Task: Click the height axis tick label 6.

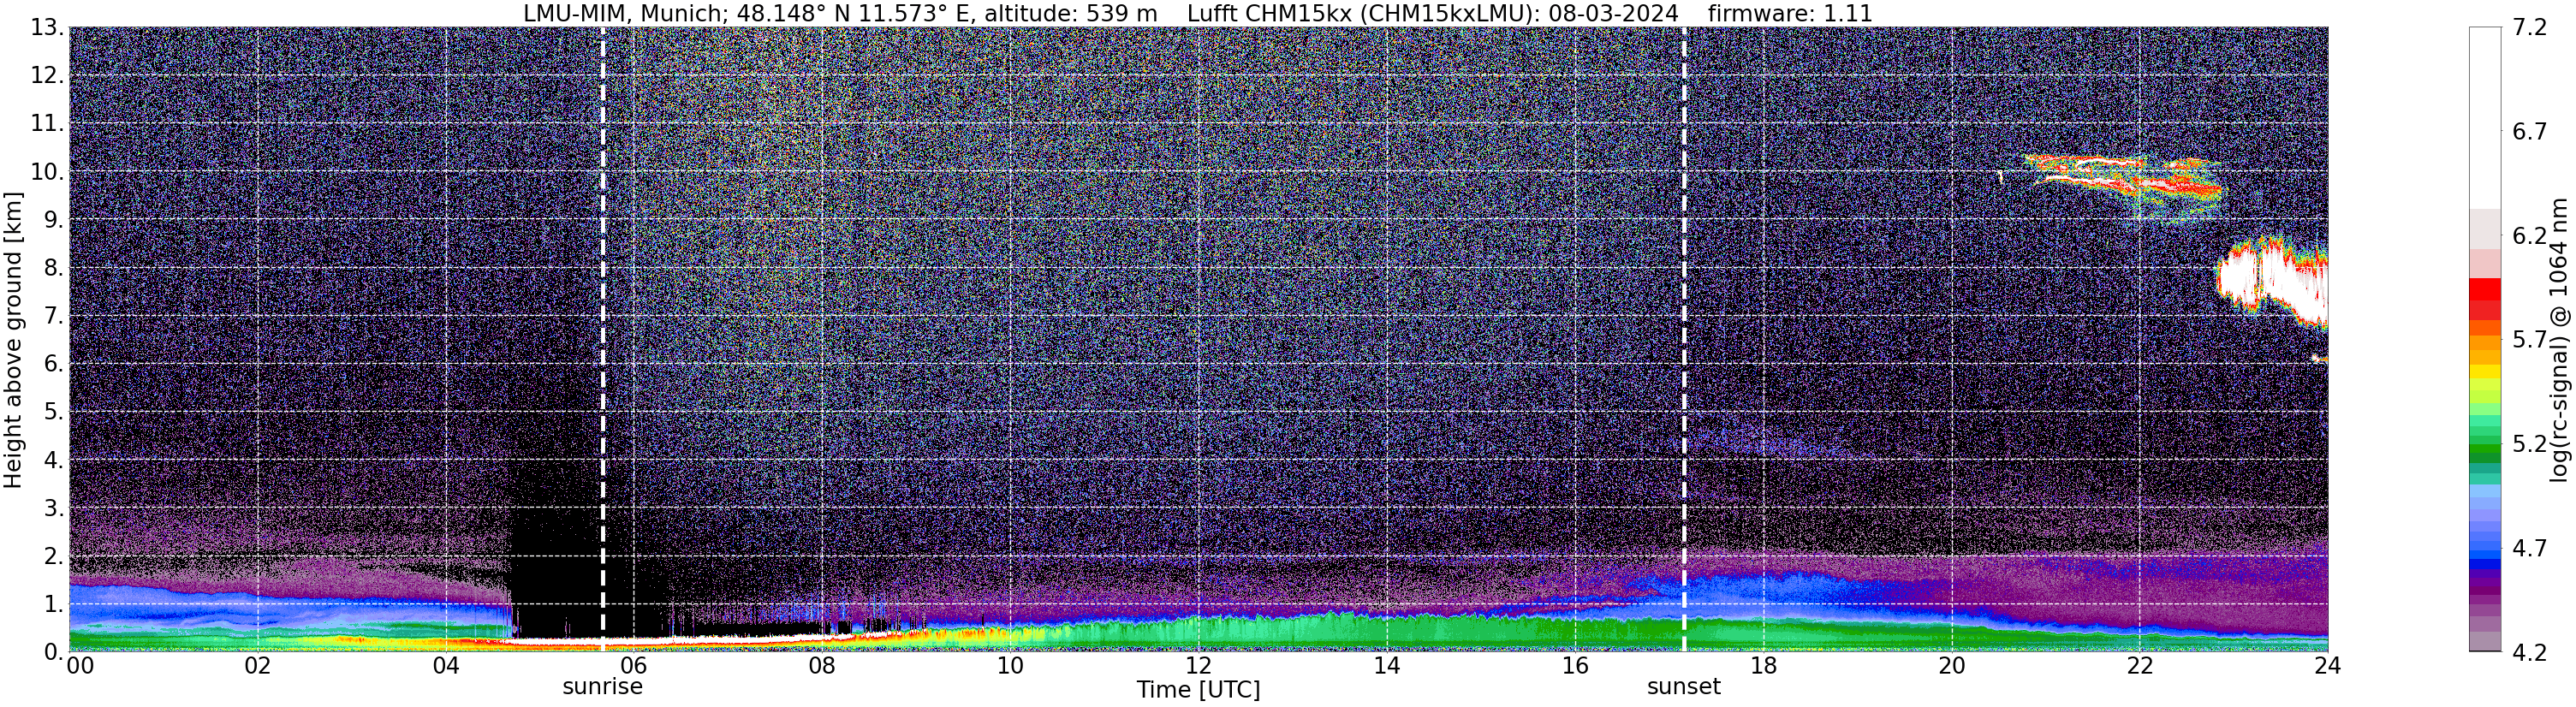Action: click(53, 364)
